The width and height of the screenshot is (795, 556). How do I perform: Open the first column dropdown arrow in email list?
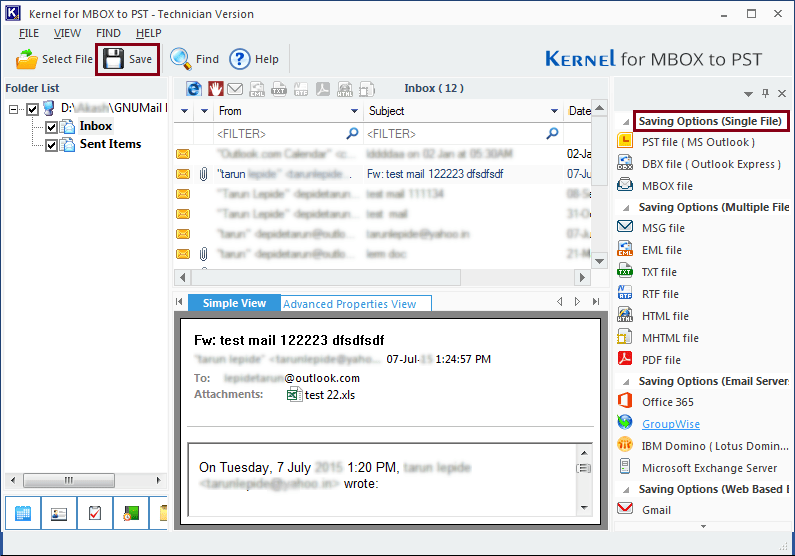coord(184,111)
